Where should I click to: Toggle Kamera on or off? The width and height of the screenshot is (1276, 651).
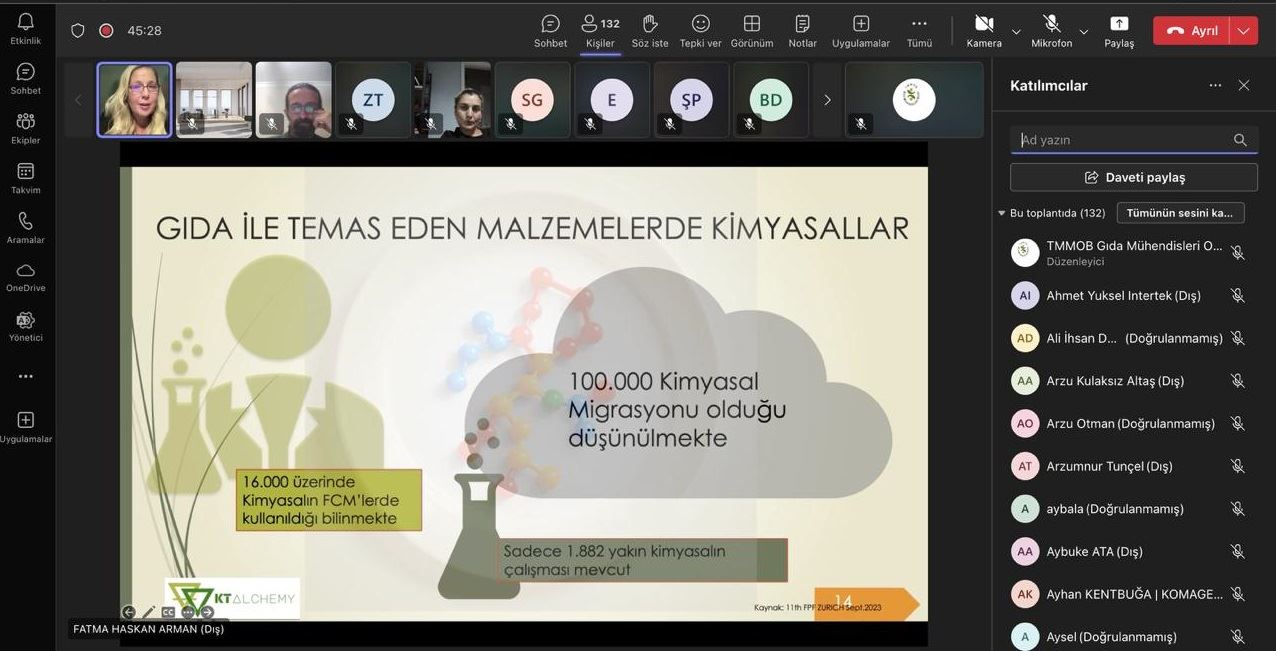[x=984, y=30]
